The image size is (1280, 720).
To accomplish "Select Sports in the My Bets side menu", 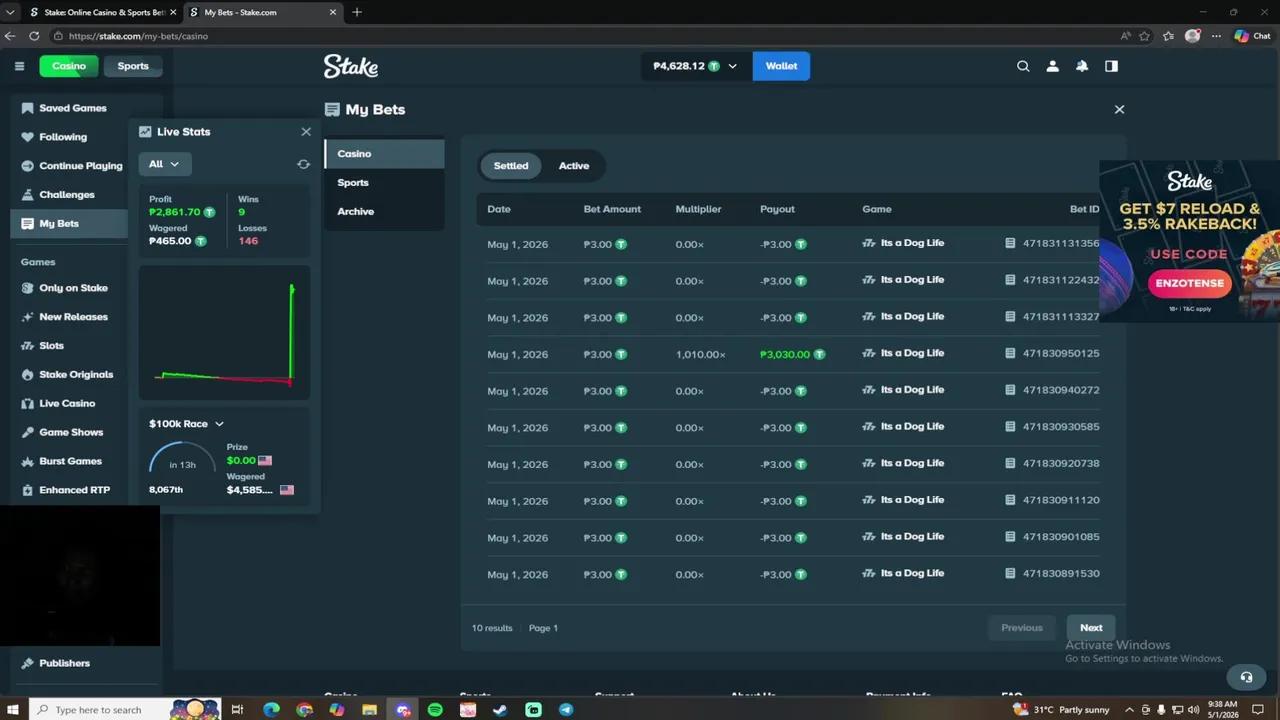I will pos(384,183).
